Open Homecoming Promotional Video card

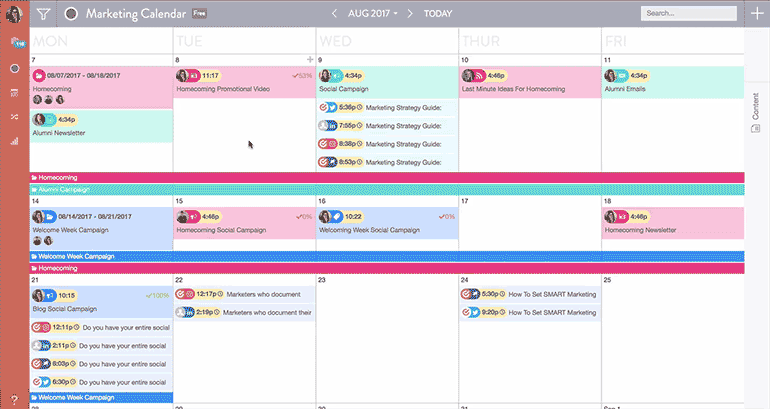click(x=244, y=82)
